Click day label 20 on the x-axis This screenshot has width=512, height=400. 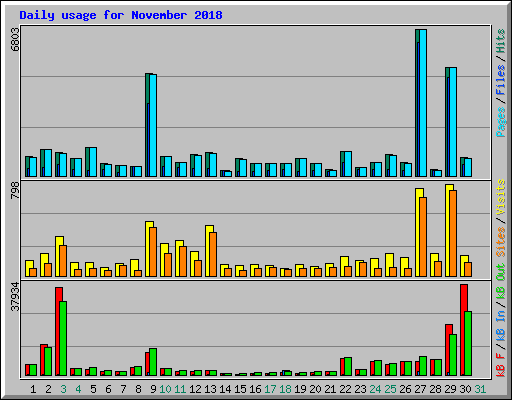[x=315, y=389]
